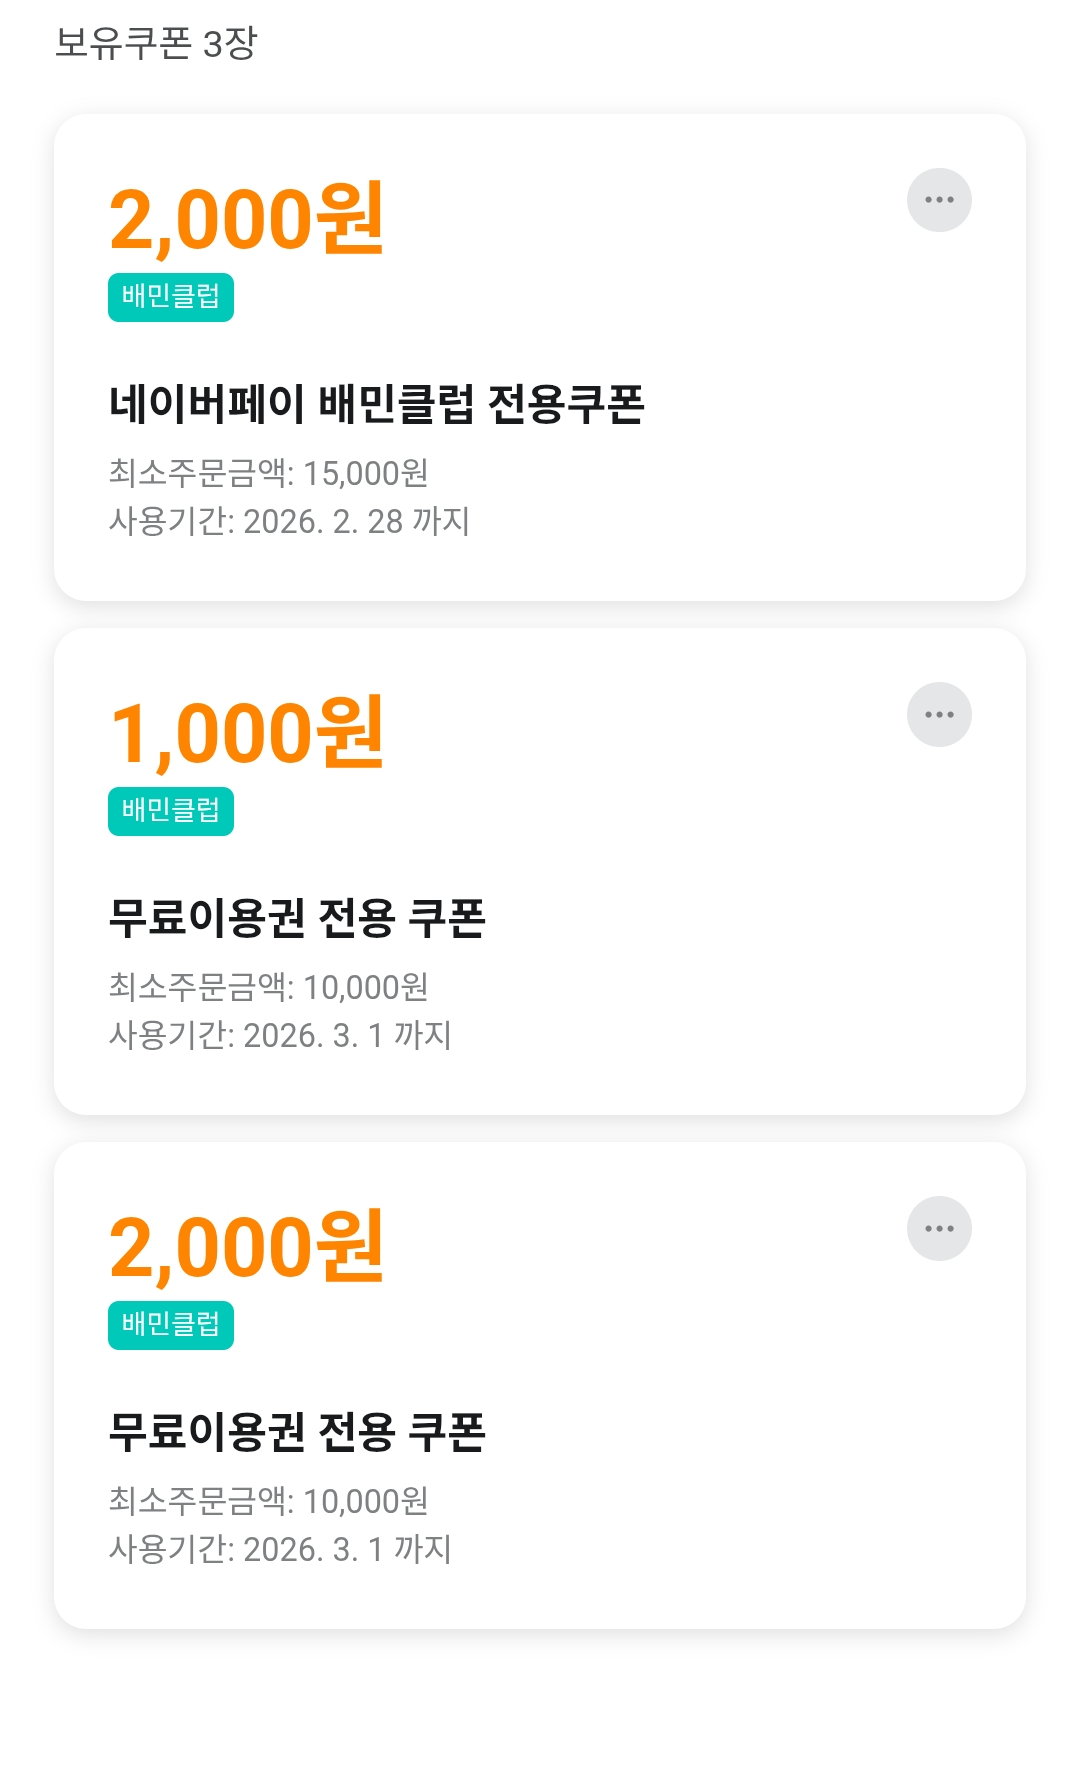Select the 네이버페이 배민클럽 전용쿠폰 title
The image size is (1080, 1781).
click(x=376, y=404)
